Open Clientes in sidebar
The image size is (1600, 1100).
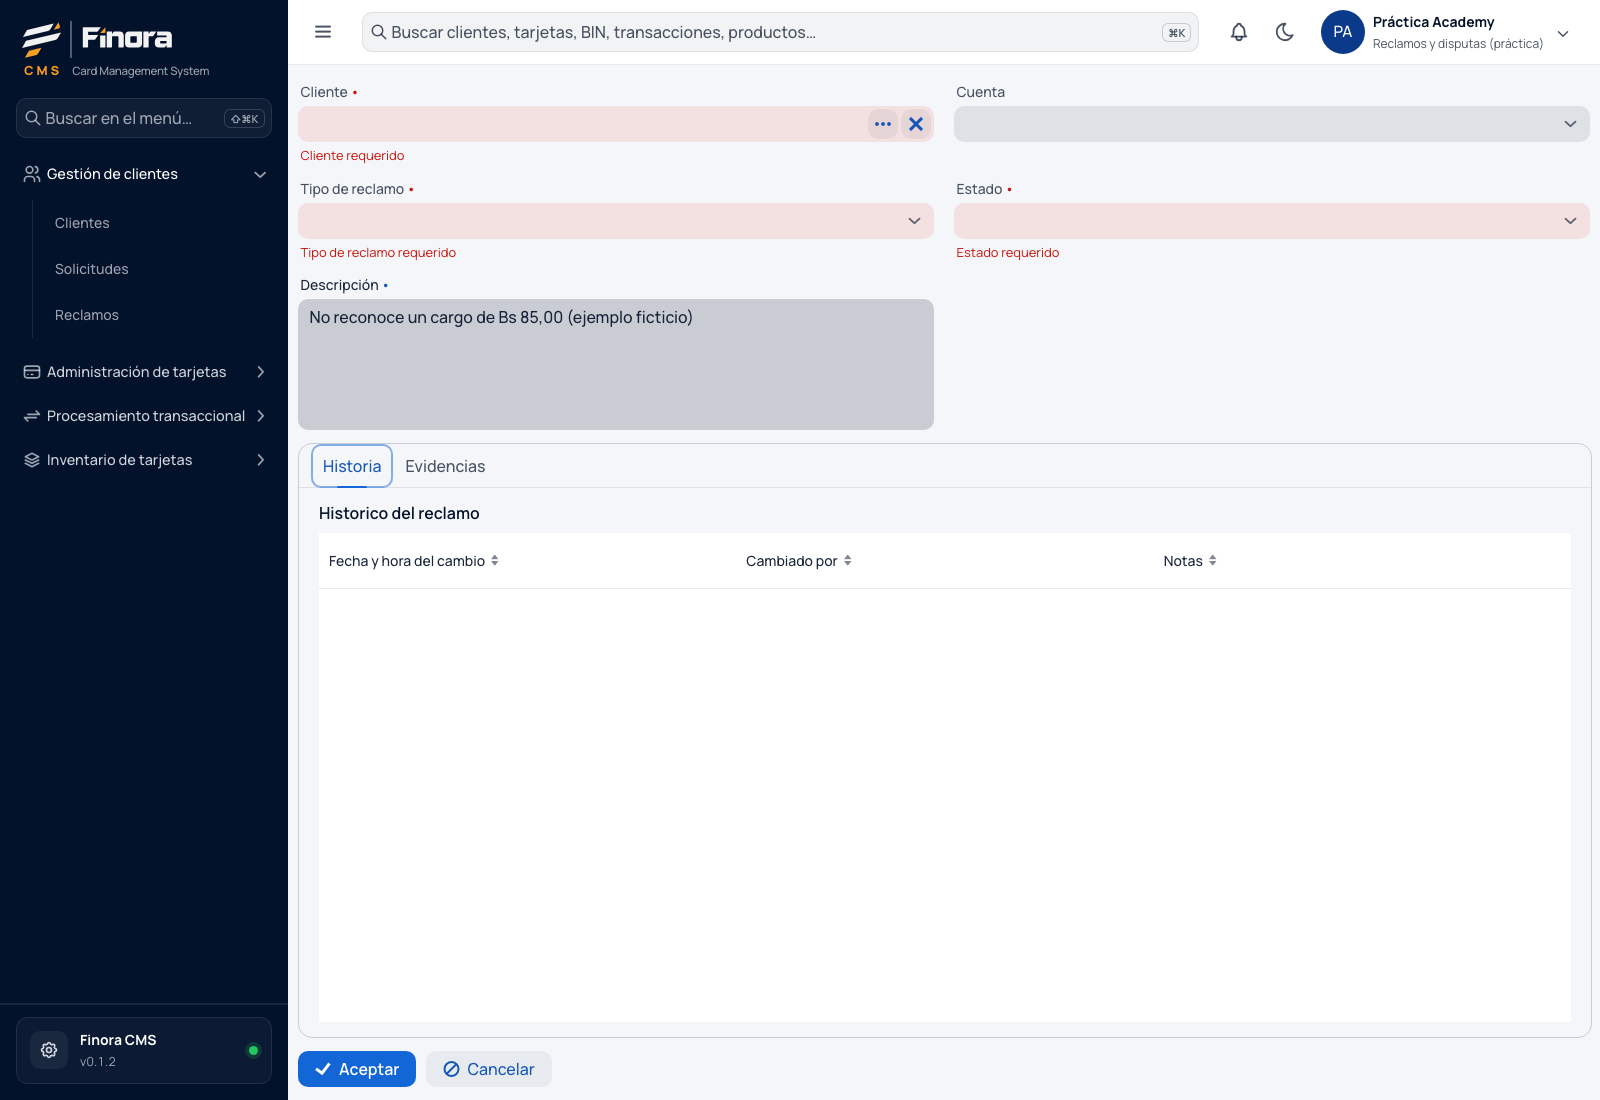point(82,223)
